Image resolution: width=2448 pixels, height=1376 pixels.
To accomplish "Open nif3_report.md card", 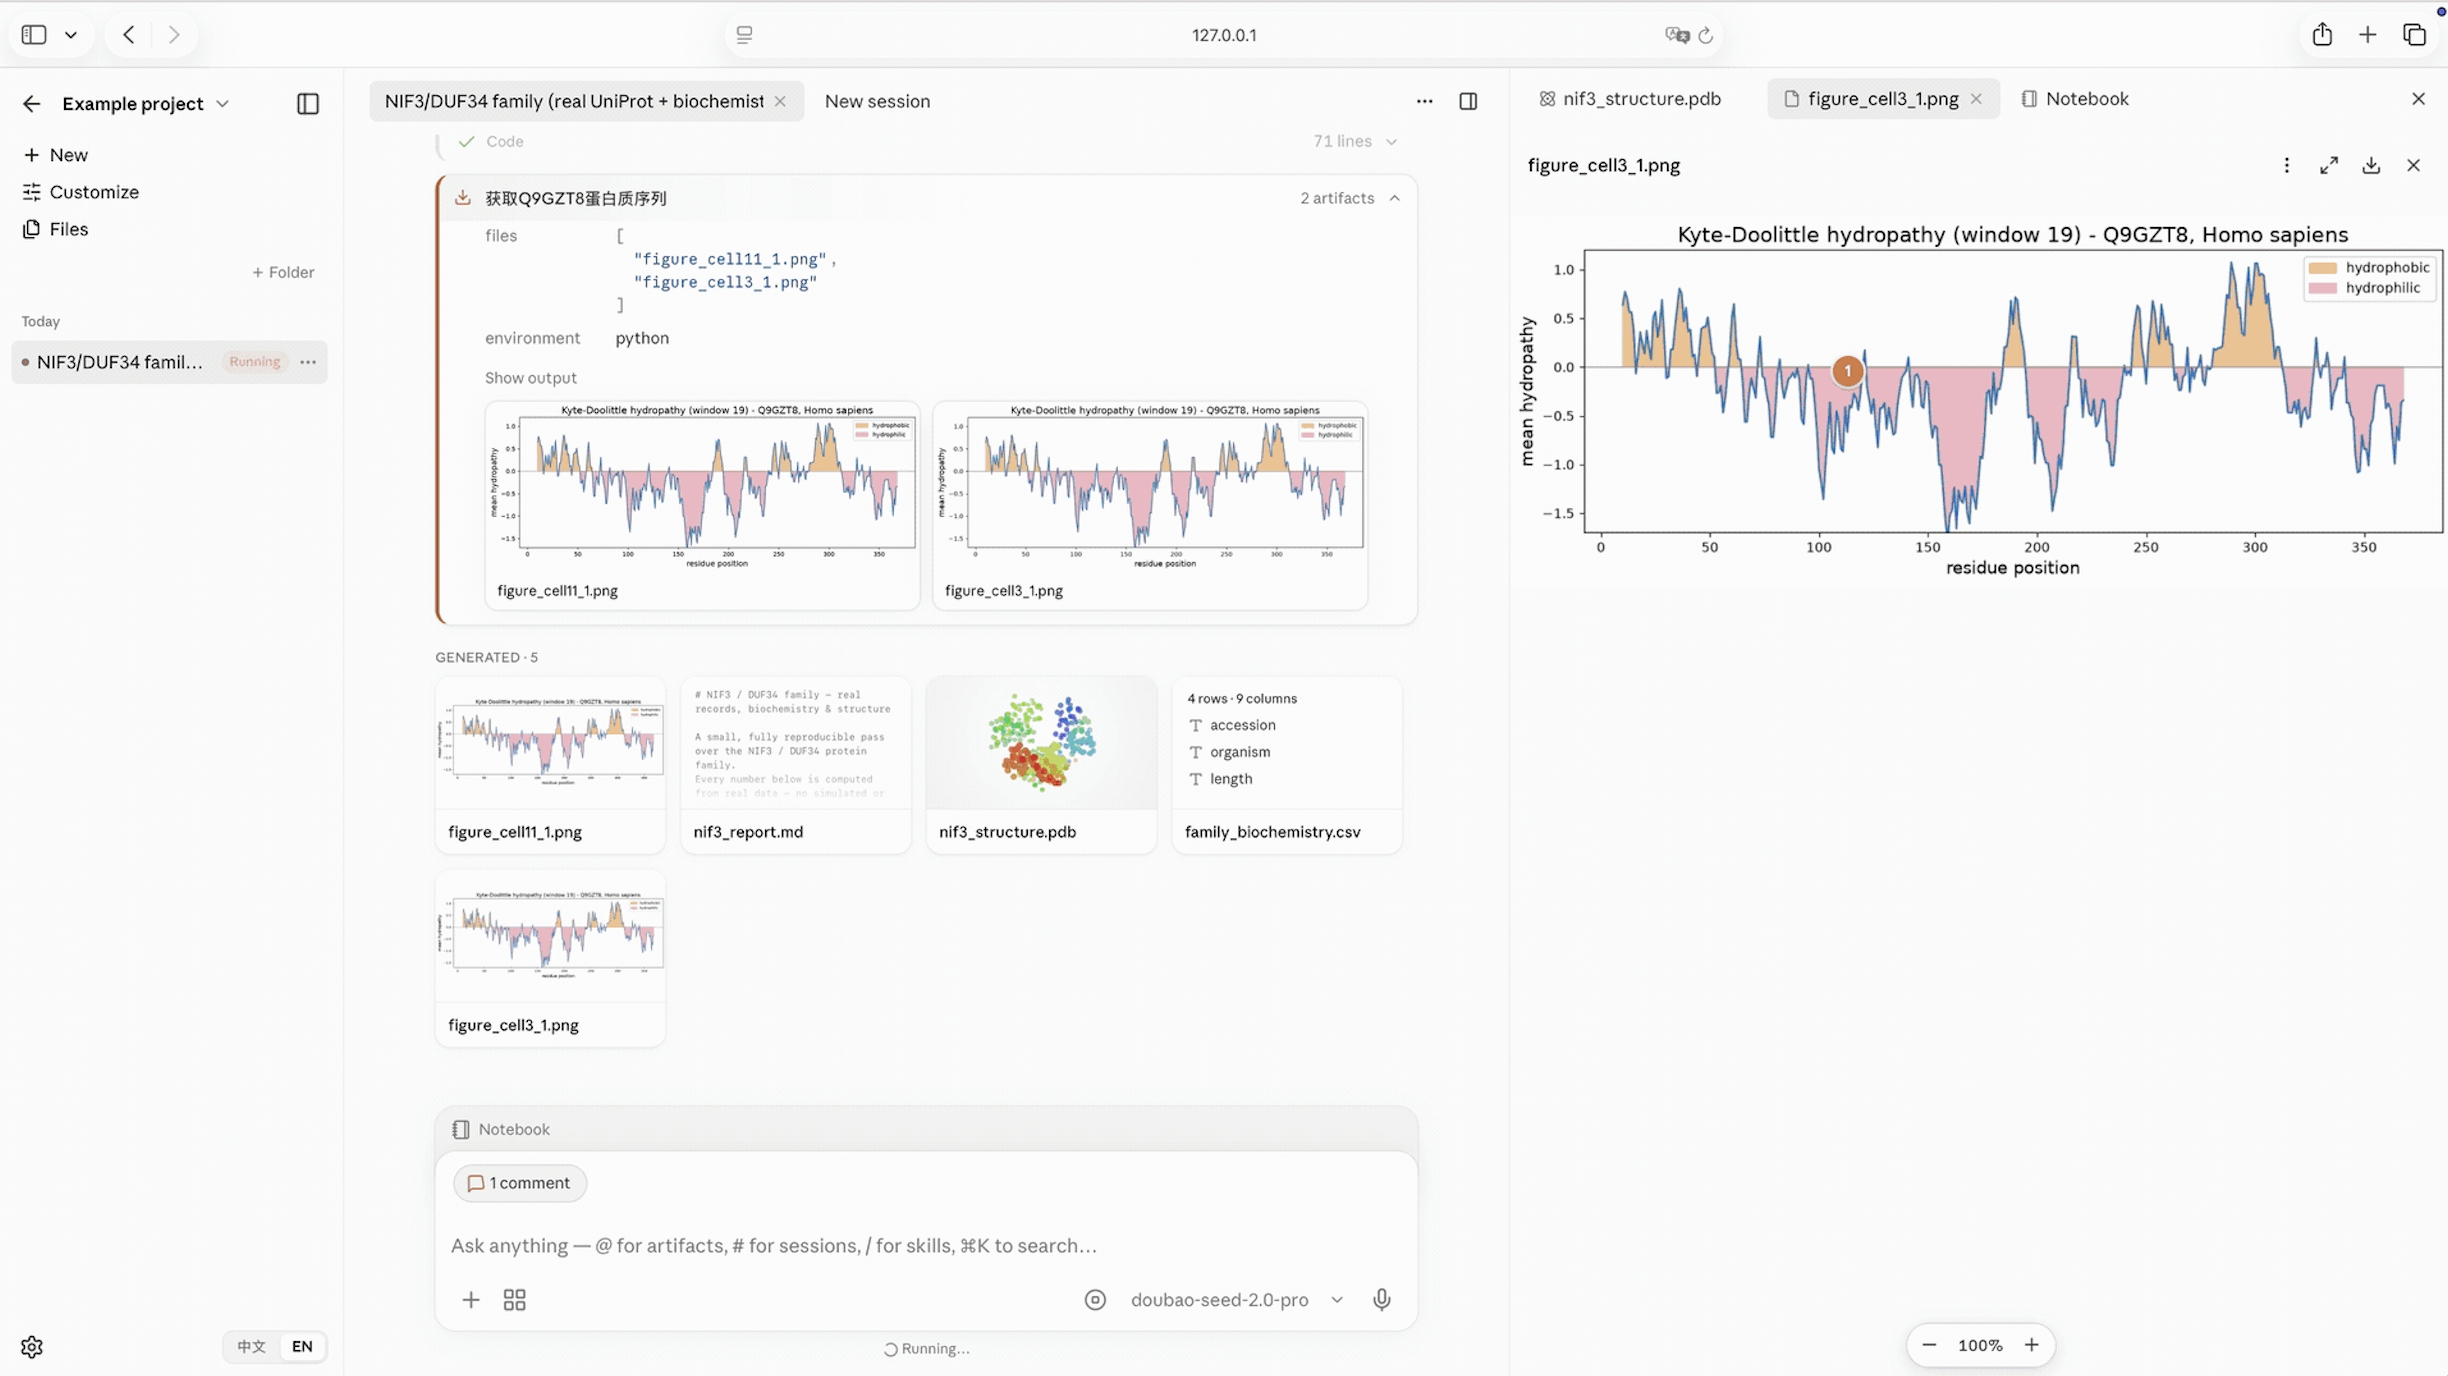I will [x=796, y=765].
